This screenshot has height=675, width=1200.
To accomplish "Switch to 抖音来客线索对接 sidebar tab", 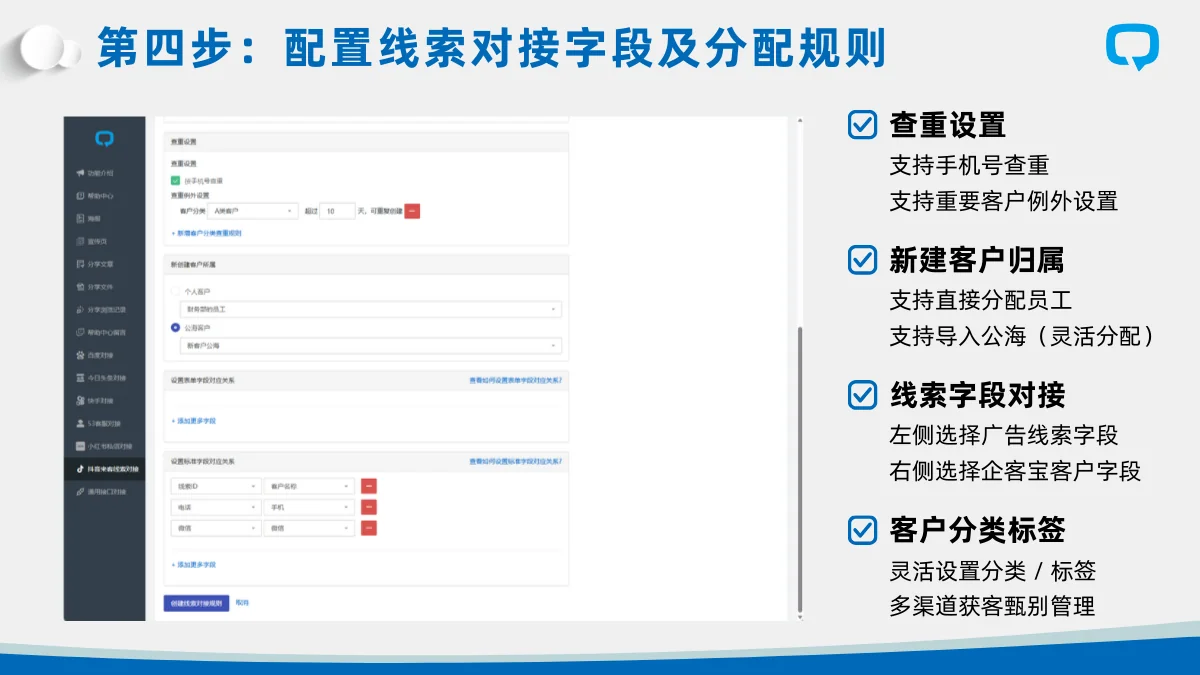I will tap(105, 468).
